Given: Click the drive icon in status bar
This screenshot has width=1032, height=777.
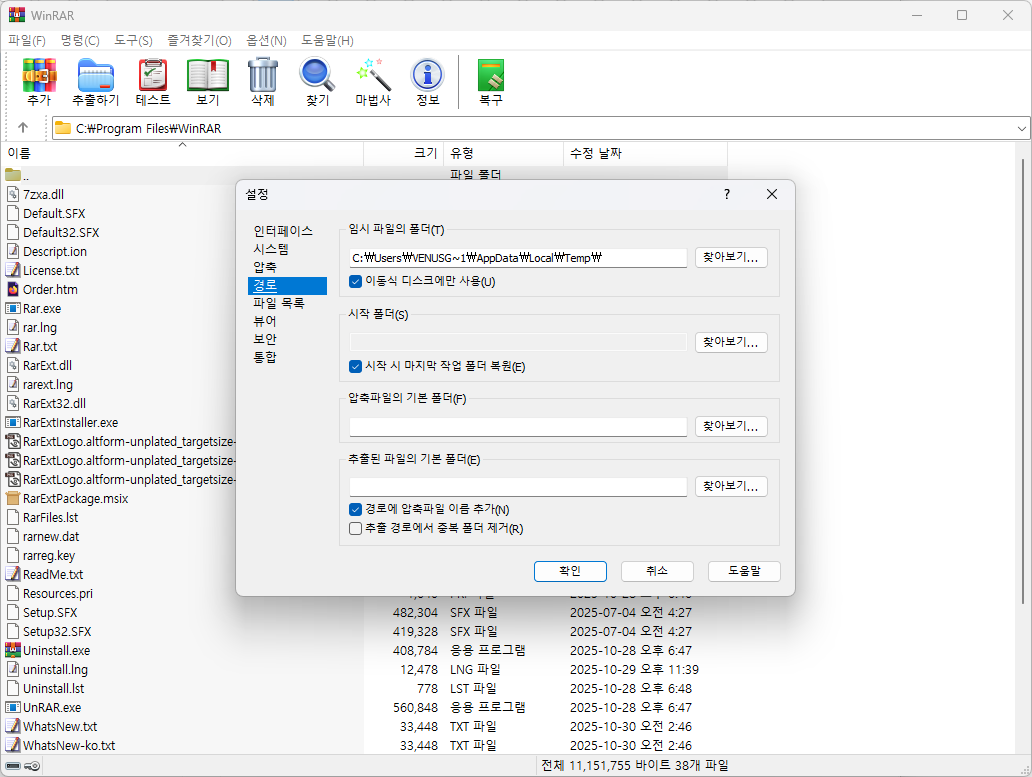Looking at the screenshot, I should [13, 766].
